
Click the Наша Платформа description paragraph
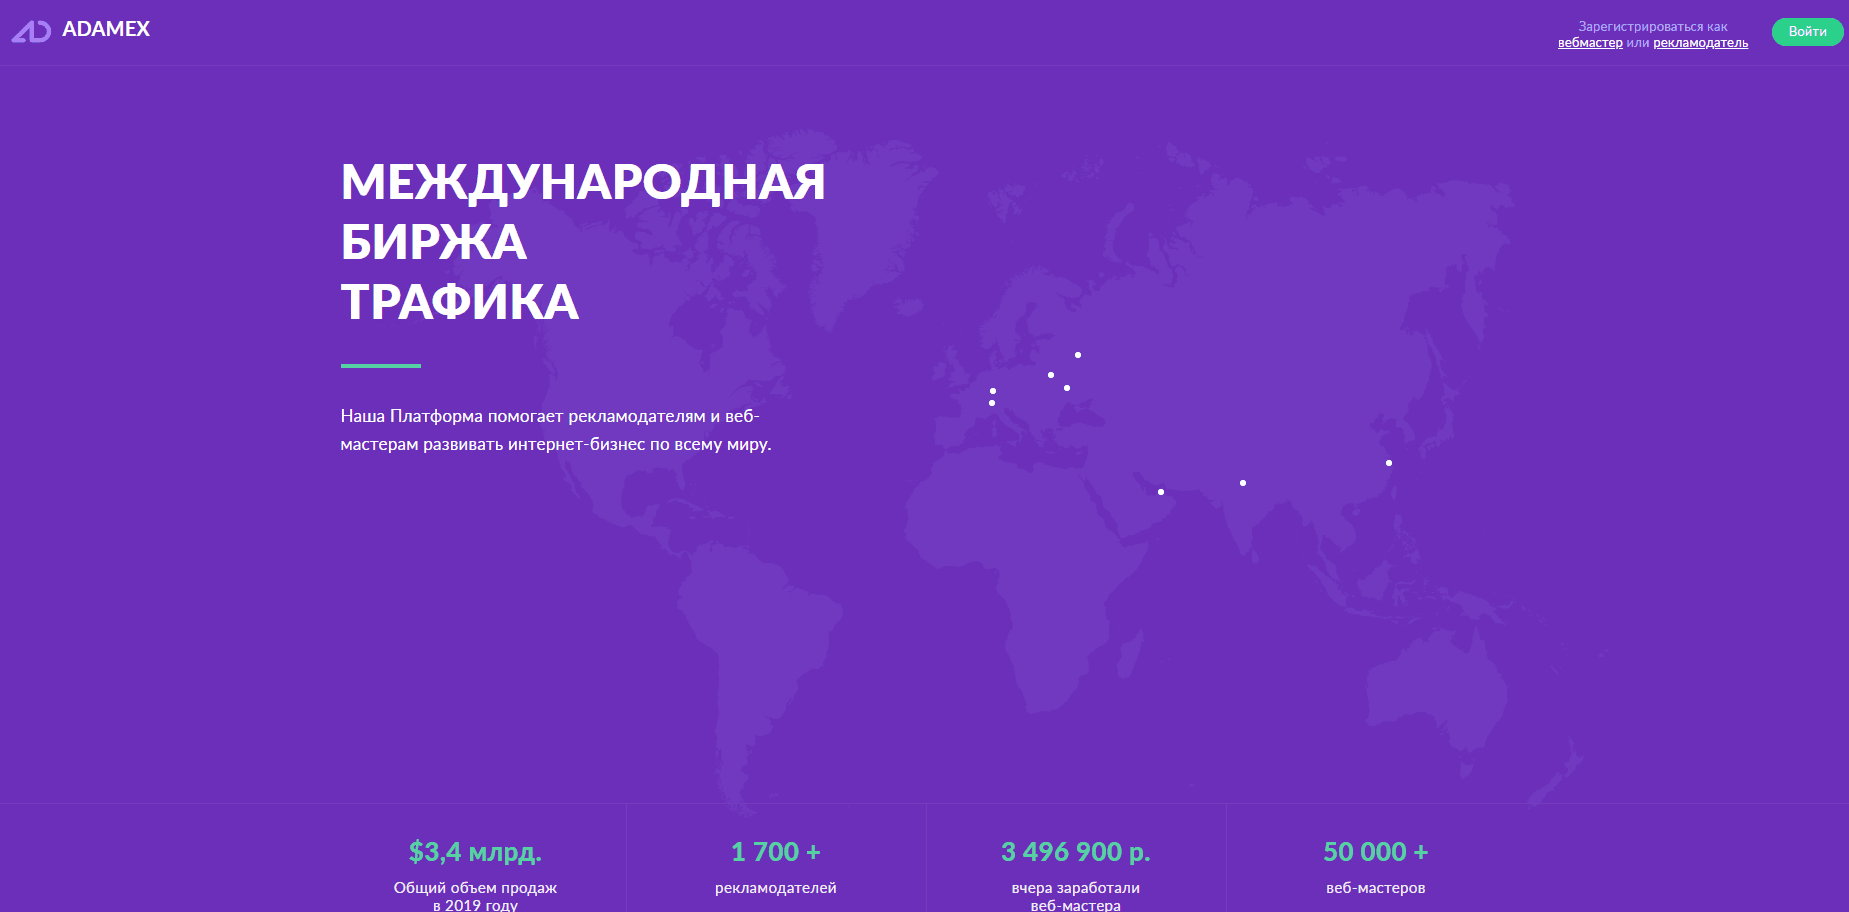(555, 430)
